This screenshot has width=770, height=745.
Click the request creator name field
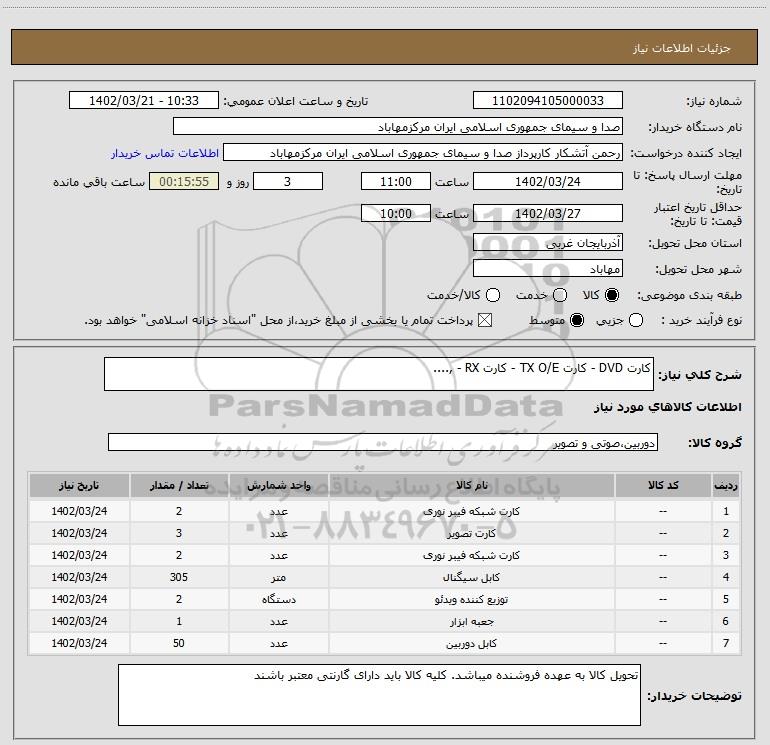coord(423,153)
